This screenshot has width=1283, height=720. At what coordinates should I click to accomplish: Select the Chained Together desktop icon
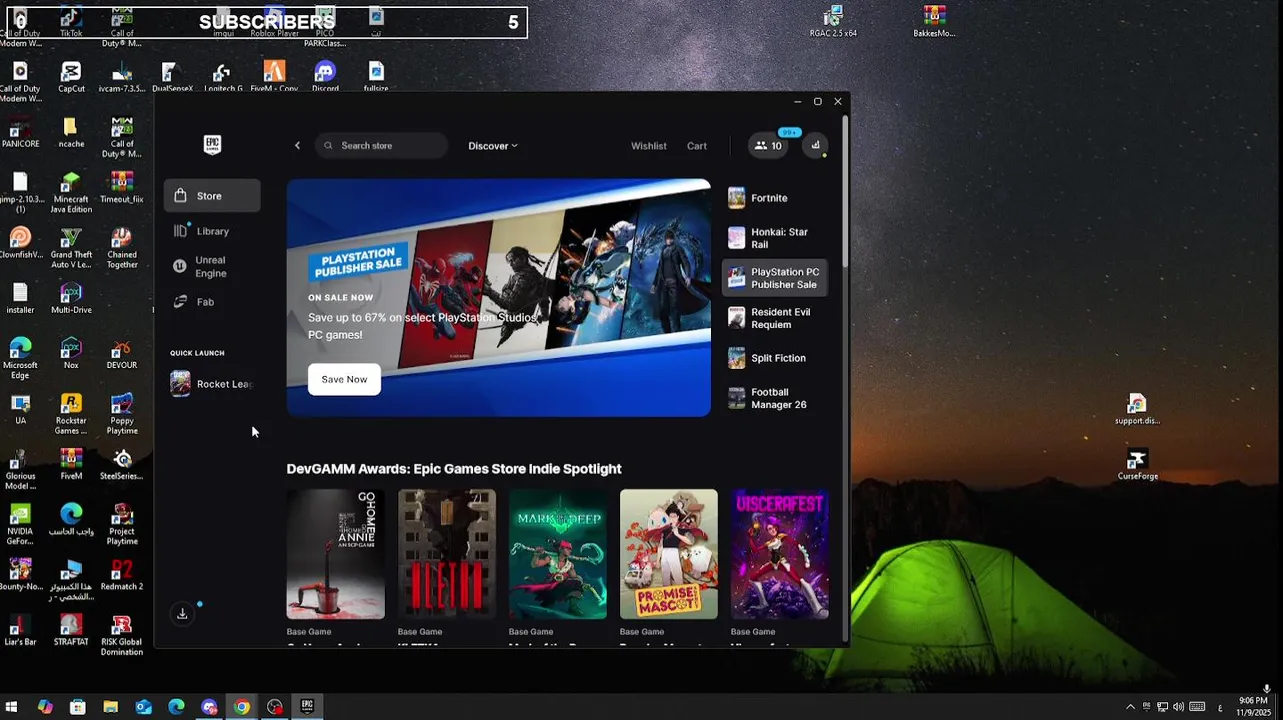[x=122, y=249]
